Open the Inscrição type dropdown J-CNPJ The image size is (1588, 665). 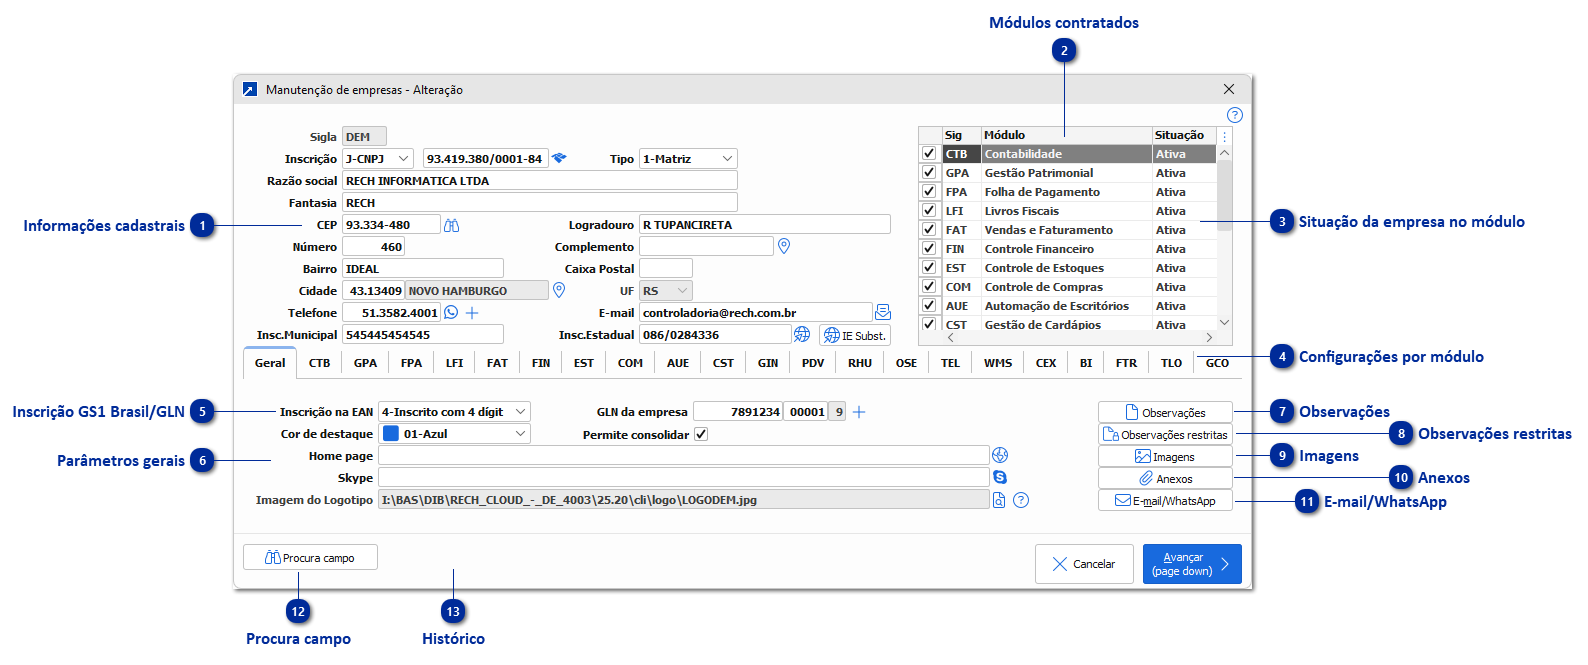point(378,159)
